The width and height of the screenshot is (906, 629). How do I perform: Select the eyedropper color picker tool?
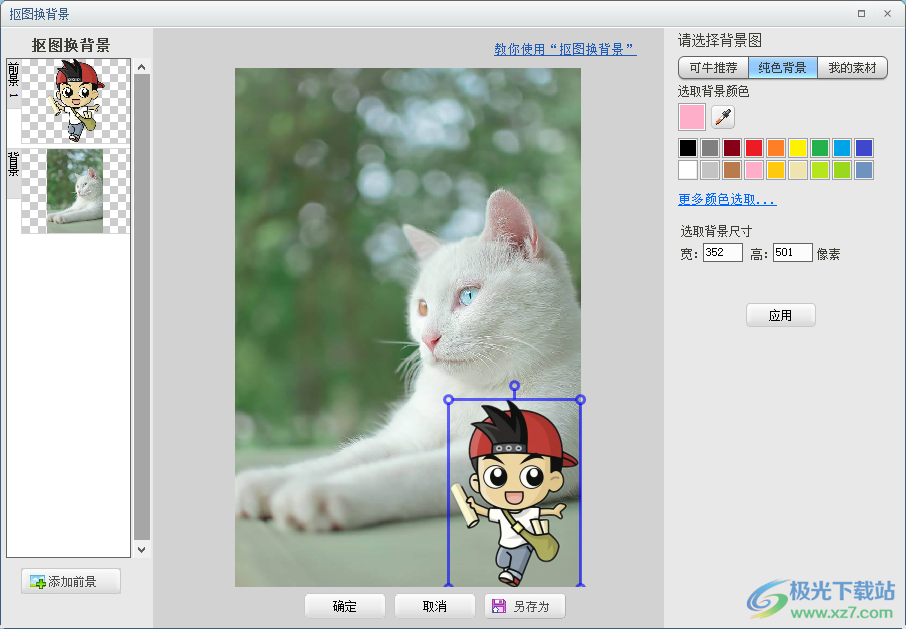723,117
